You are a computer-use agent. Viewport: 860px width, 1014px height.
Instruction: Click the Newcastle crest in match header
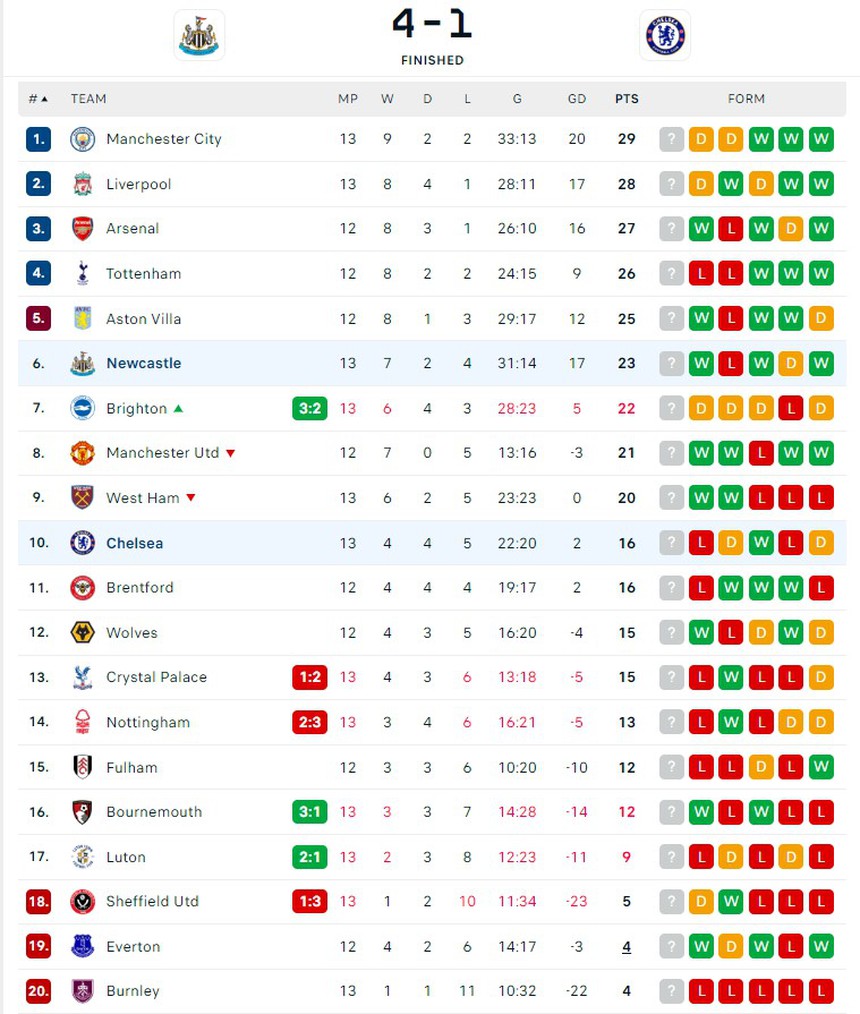pyautogui.click(x=198, y=36)
